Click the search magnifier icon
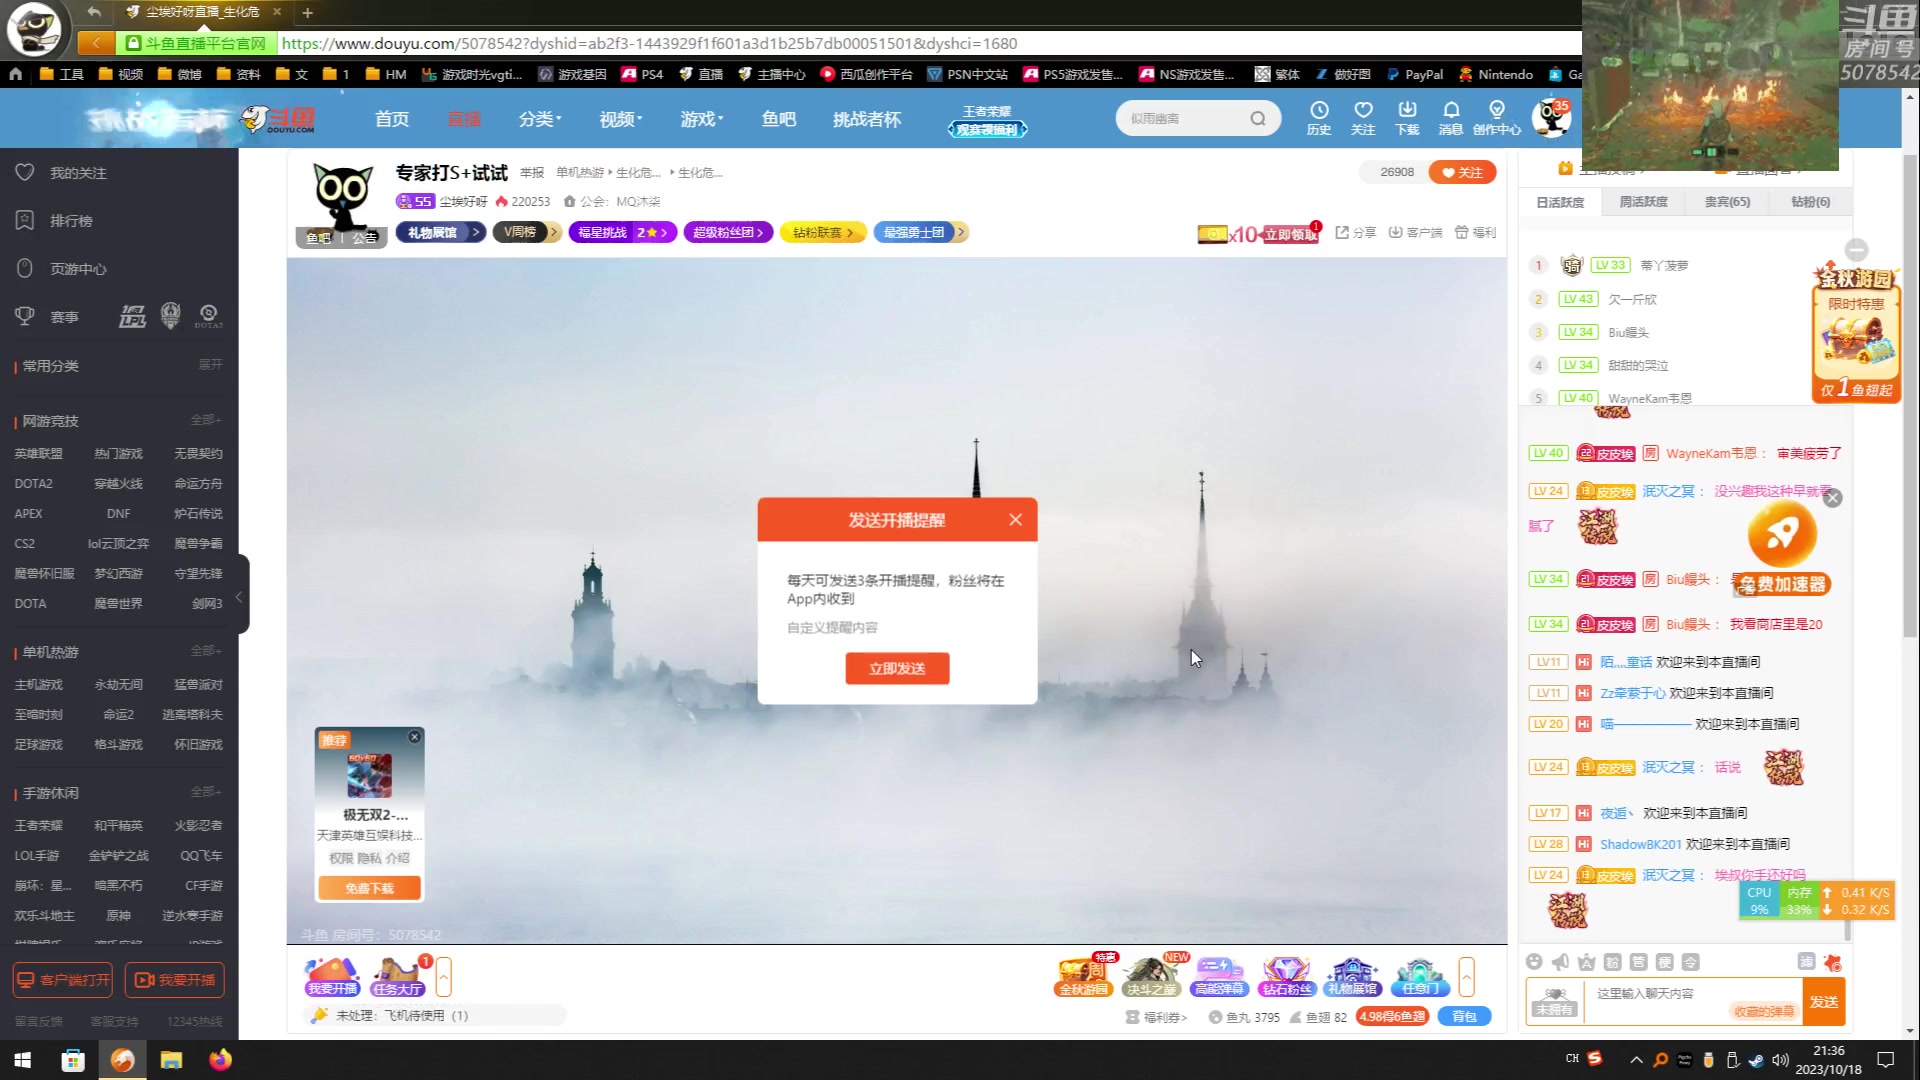The width and height of the screenshot is (1920, 1080). click(1258, 119)
